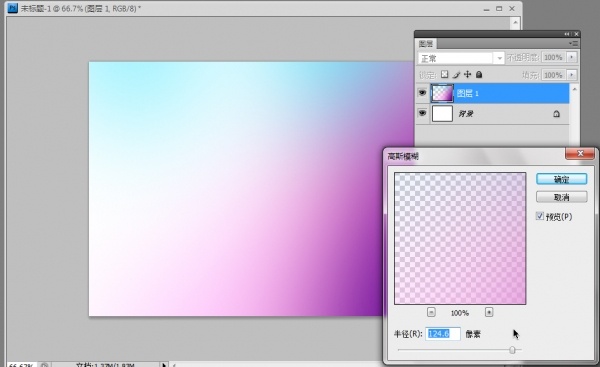The image size is (600, 367).
Task: Close the layers panel
Action: [576, 34]
